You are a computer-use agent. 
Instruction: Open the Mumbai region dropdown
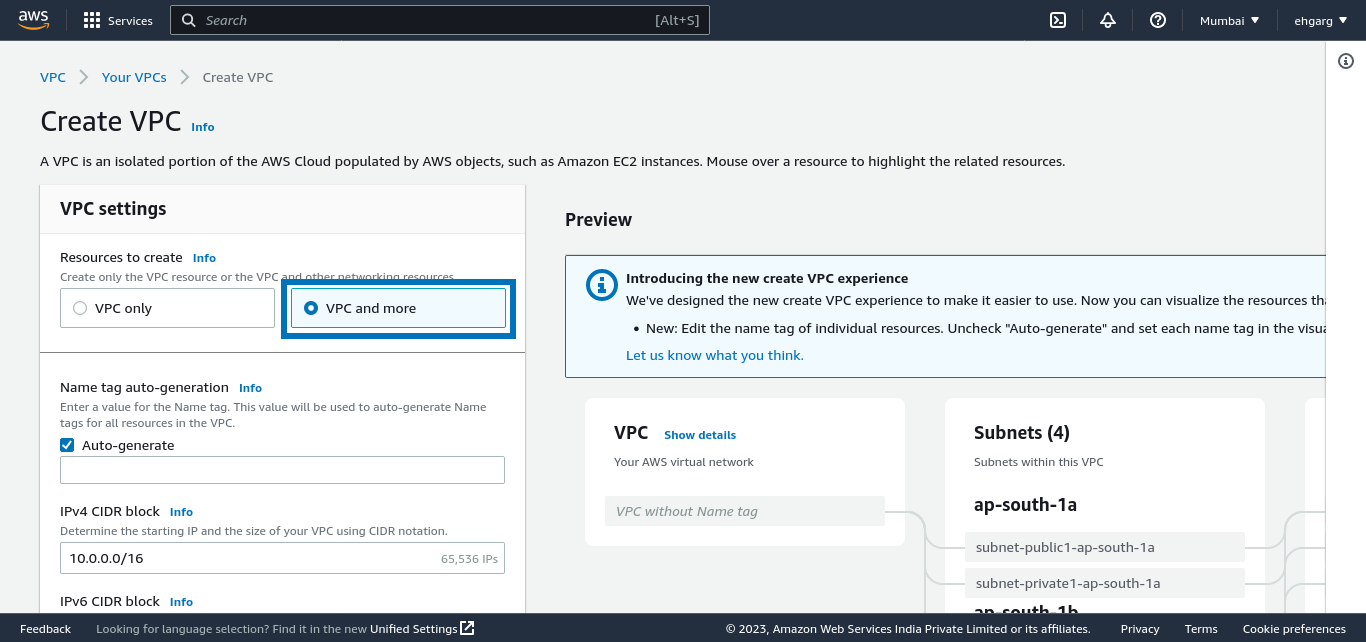(x=1229, y=20)
